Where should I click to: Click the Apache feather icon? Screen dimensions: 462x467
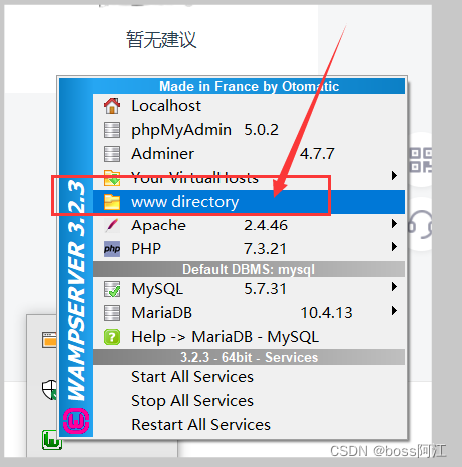point(112,226)
